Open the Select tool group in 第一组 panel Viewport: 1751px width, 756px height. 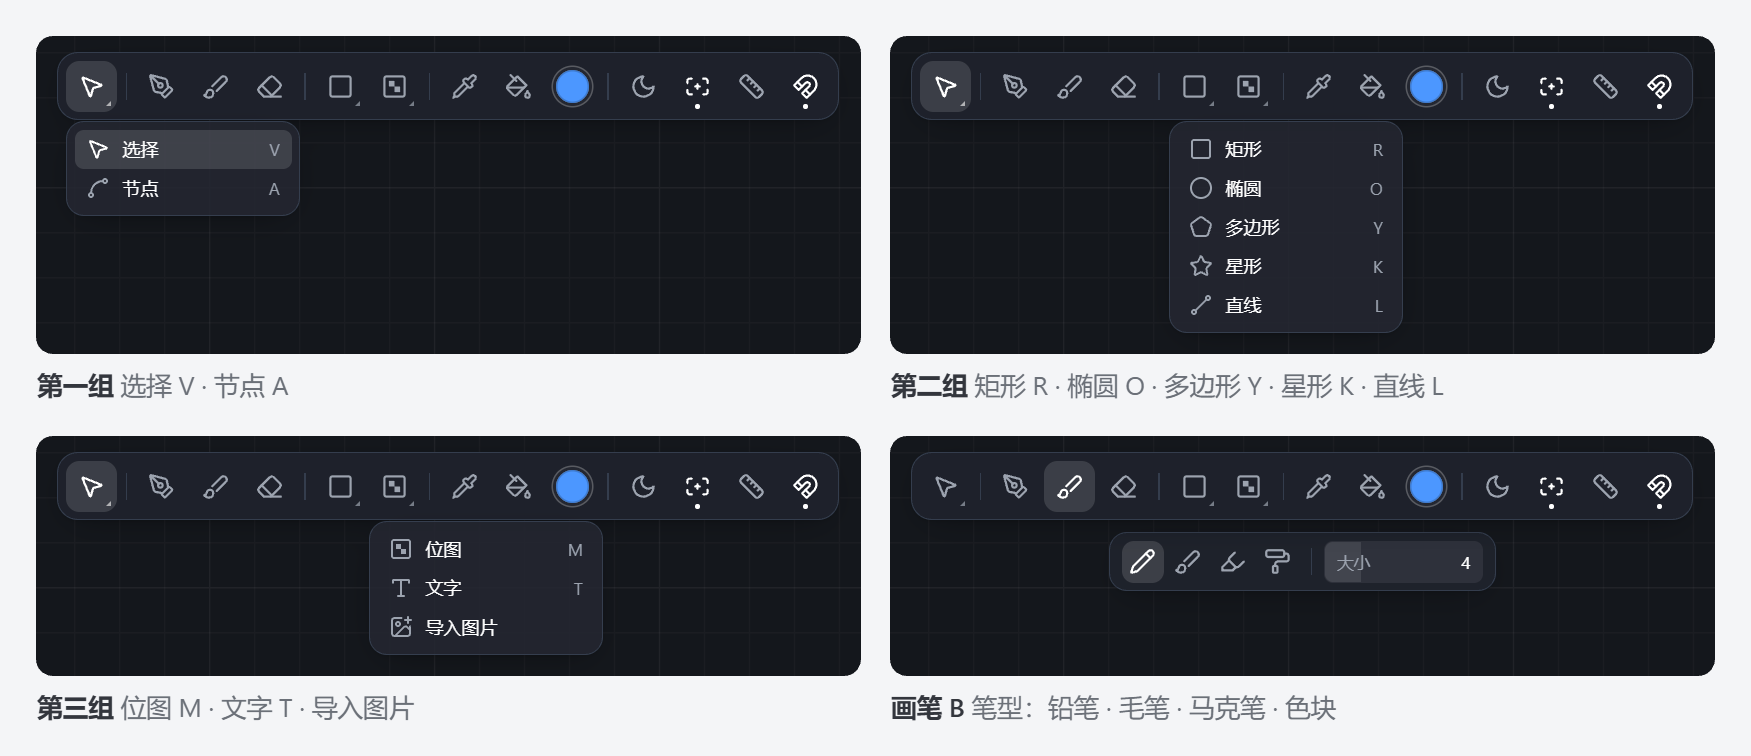coord(91,87)
